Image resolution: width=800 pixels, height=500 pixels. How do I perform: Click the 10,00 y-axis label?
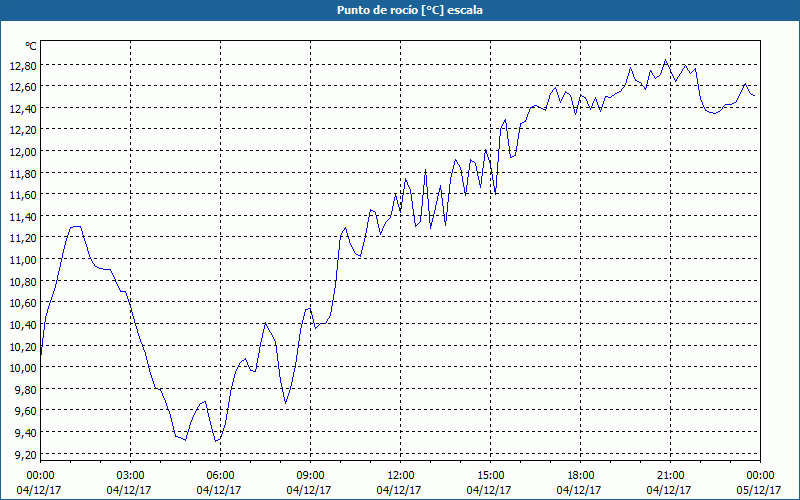tap(23, 368)
